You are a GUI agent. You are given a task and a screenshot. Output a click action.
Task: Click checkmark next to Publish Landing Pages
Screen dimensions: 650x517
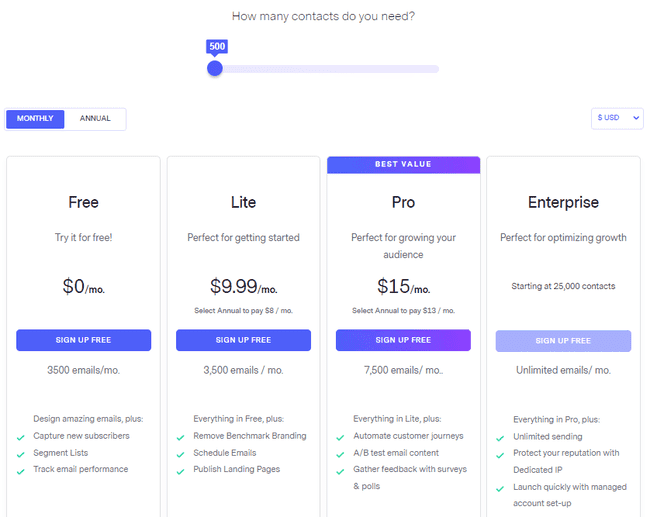click(x=181, y=469)
